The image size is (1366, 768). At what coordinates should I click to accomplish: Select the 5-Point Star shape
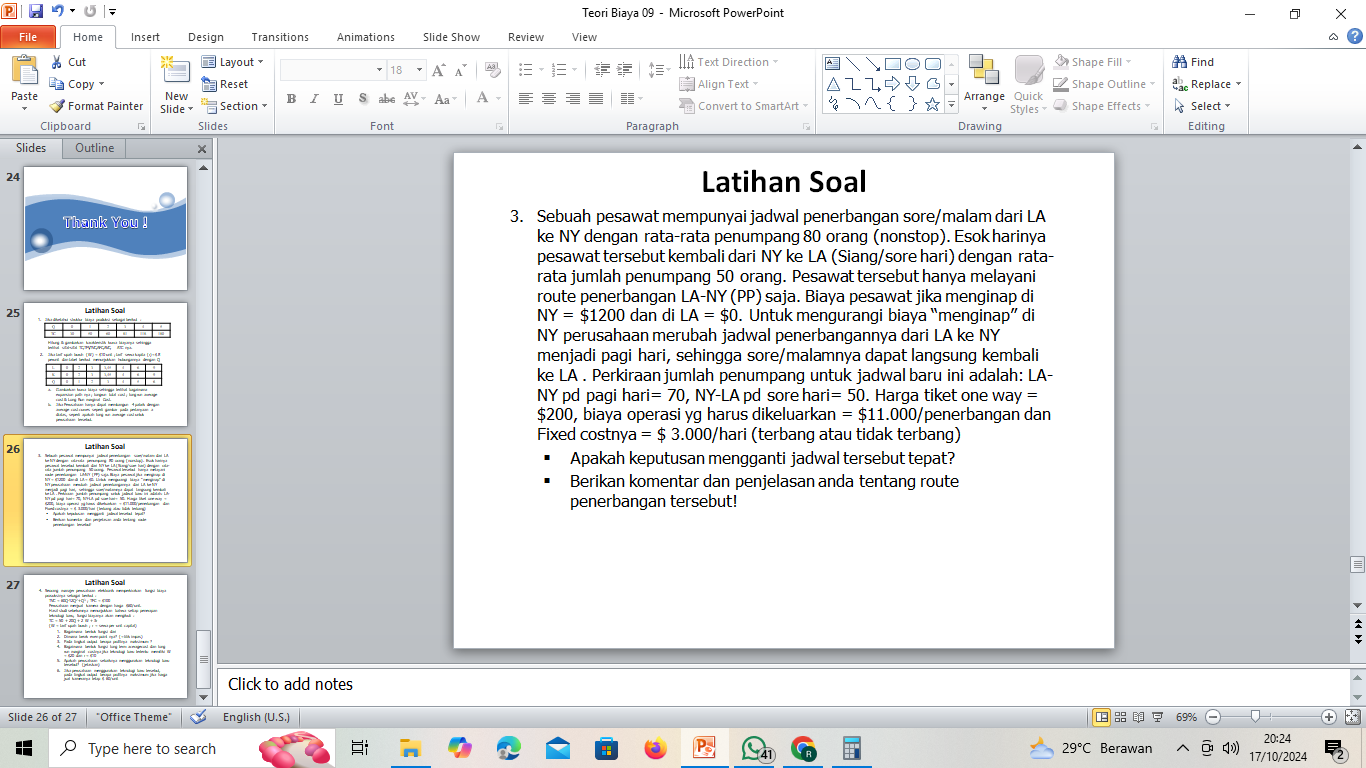point(932,103)
